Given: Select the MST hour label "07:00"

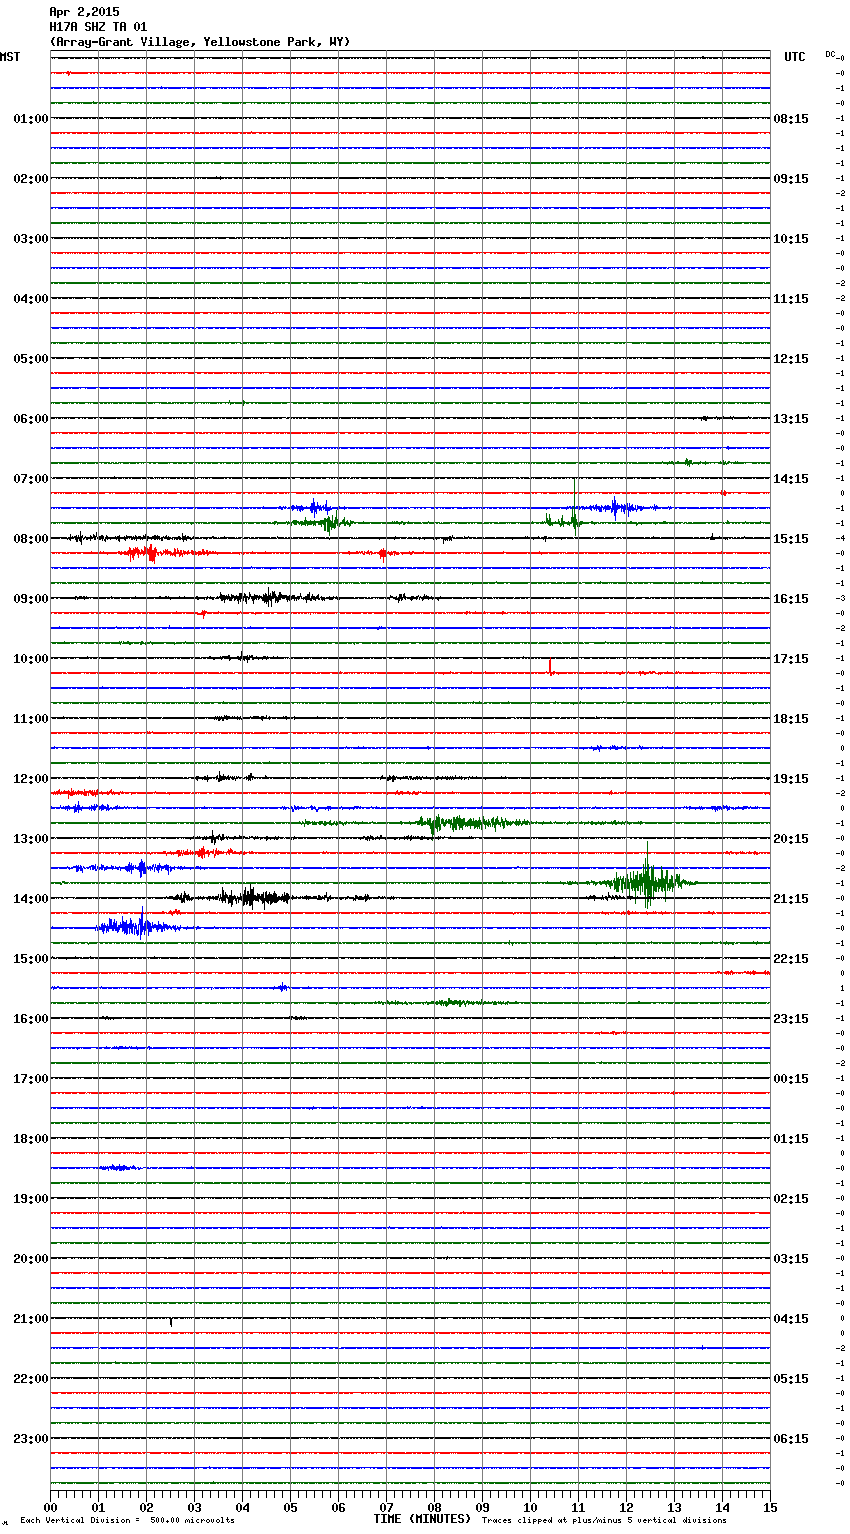Looking at the screenshot, I should [31, 479].
